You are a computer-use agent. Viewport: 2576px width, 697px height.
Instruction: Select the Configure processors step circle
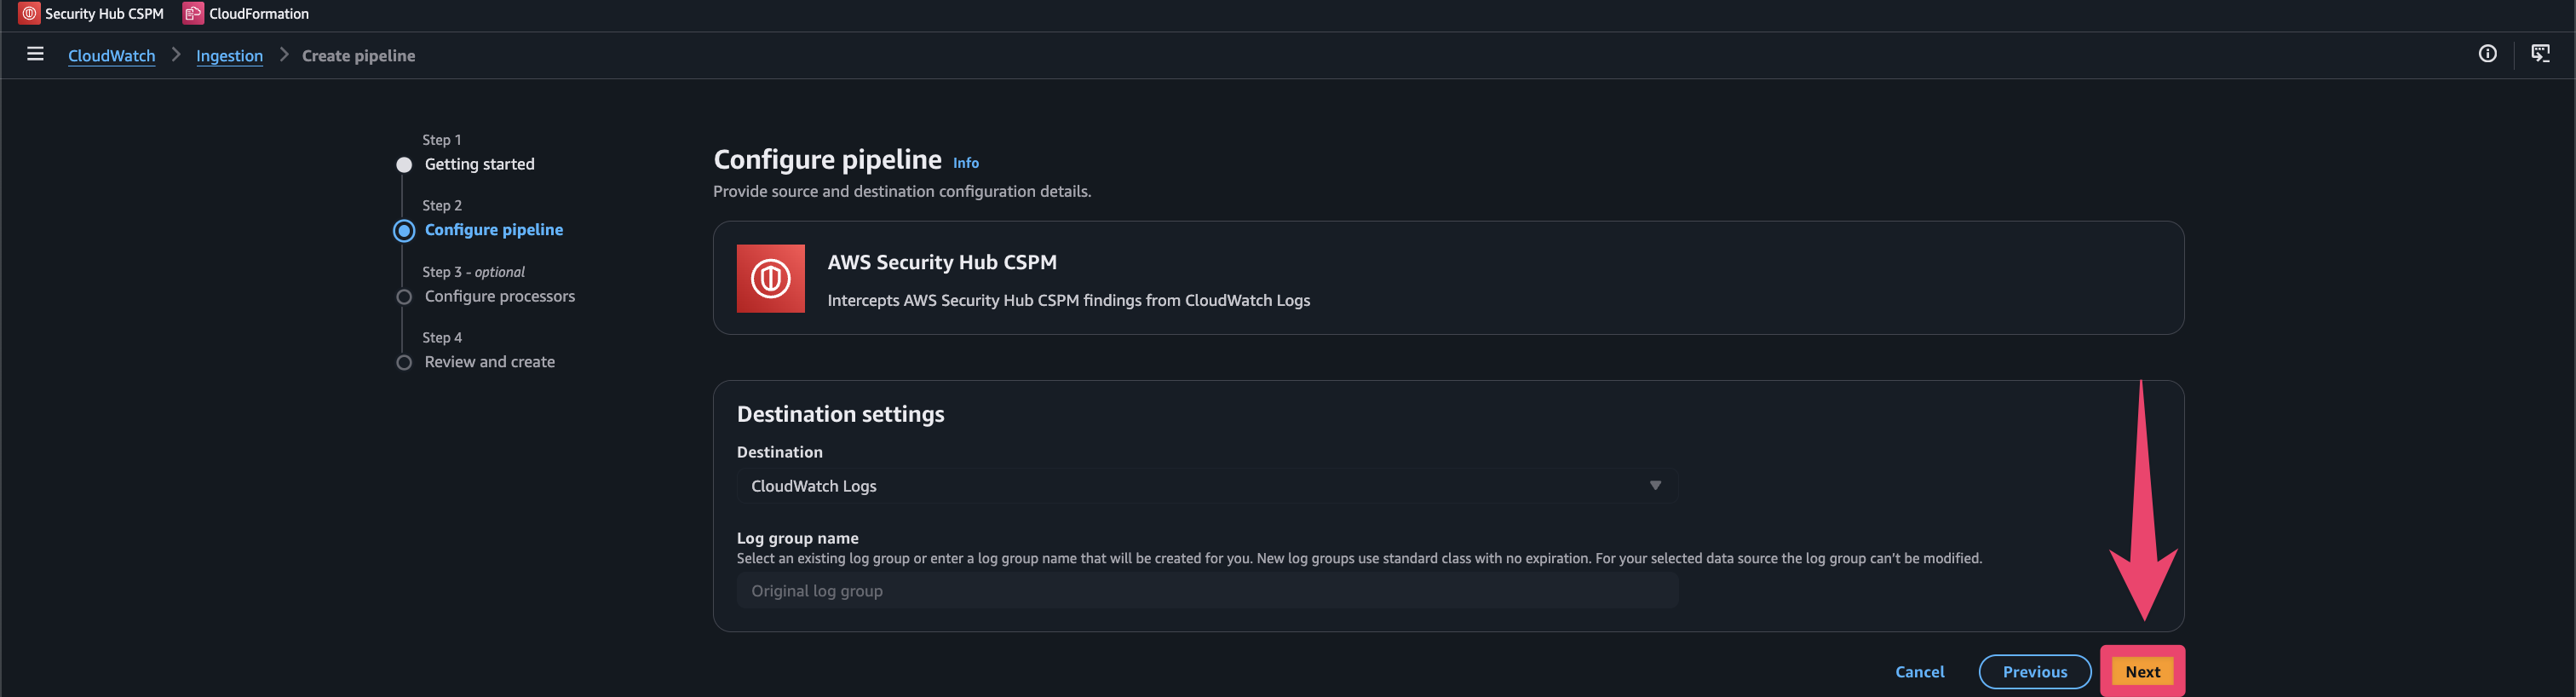pos(404,297)
